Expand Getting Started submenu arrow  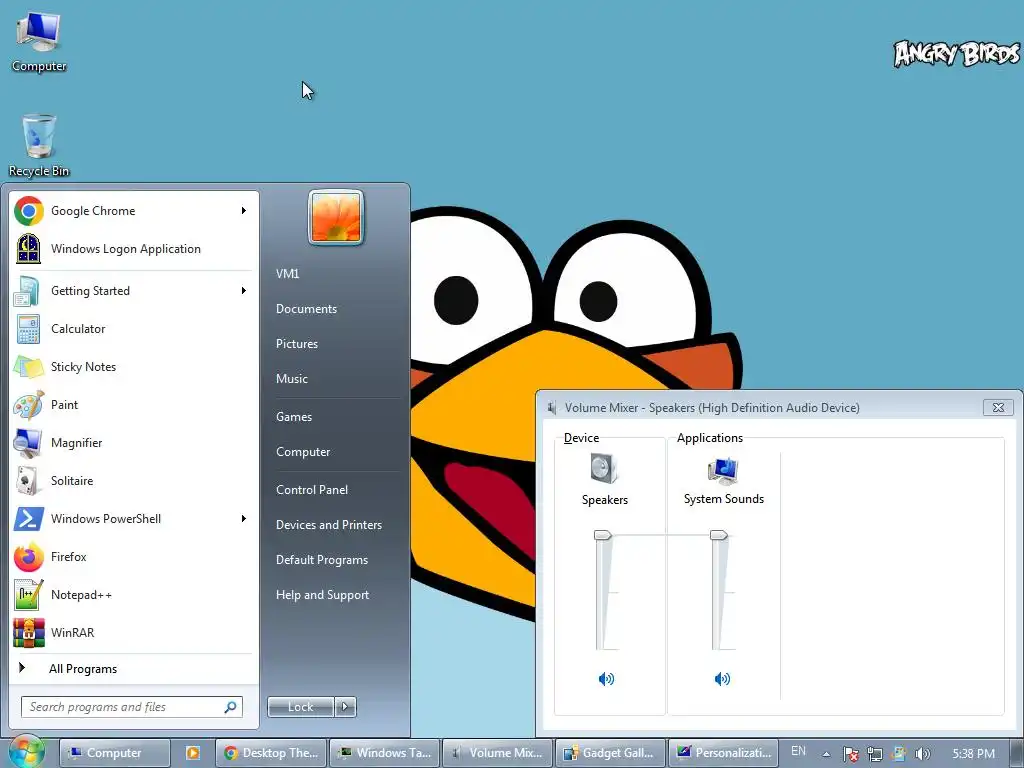[244, 291]
